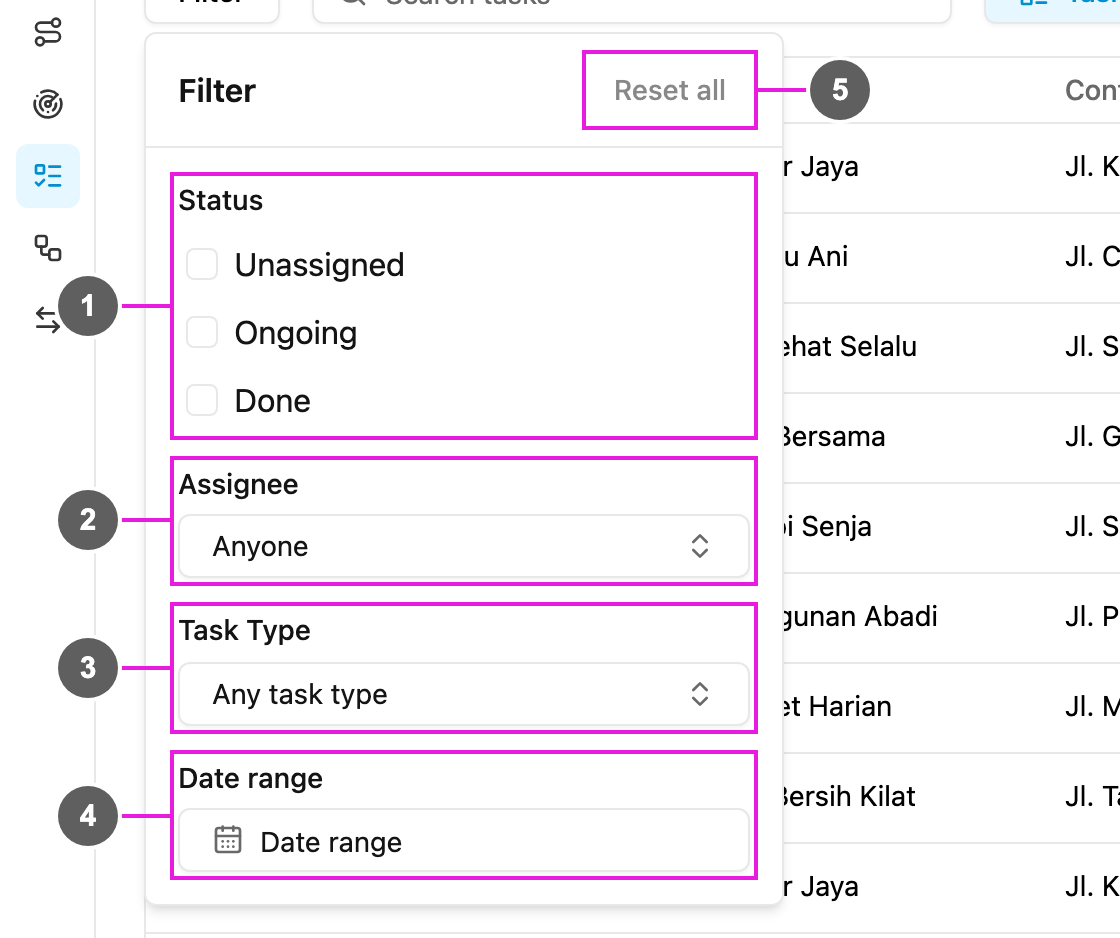Tick the Unassigned status checkbox
This screenshot has height=938, width=1120.
tap(202, 264)
